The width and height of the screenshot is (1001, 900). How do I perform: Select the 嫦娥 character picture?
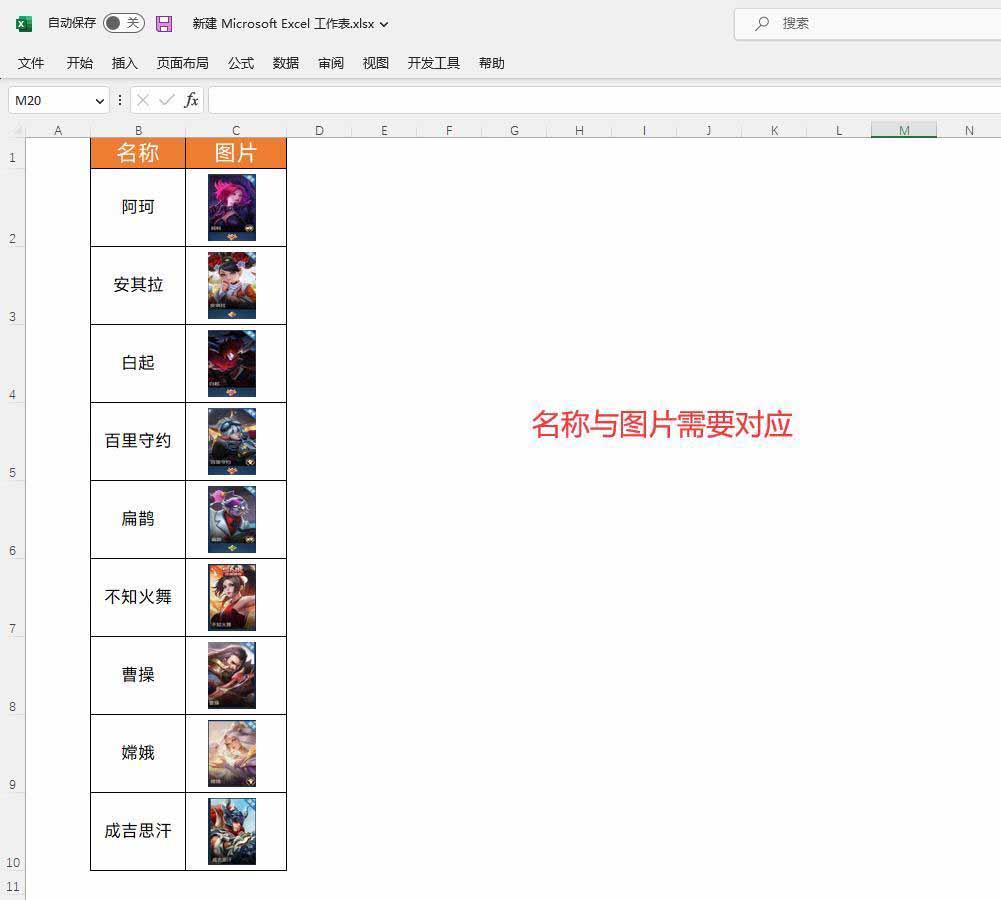pyautogui.click(x=232, y=753)
